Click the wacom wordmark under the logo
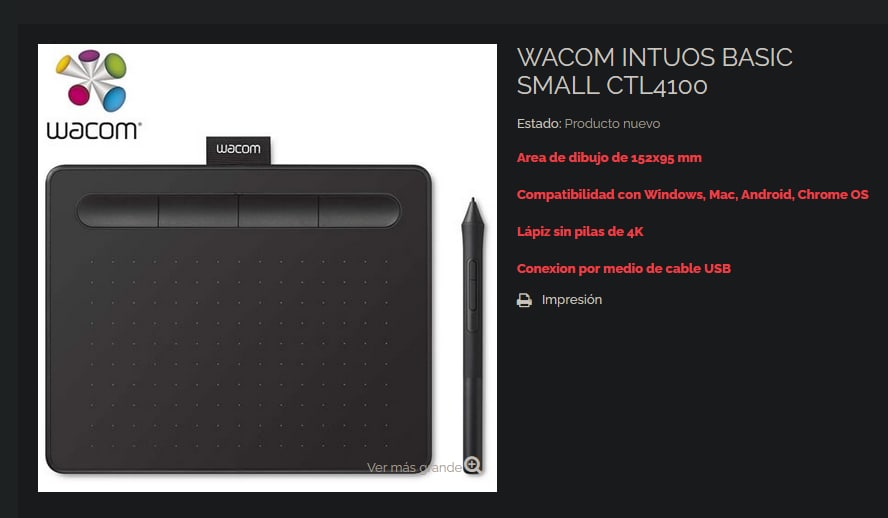The width and height of the screenshot is (888, 518). click(x=93, y=130)
